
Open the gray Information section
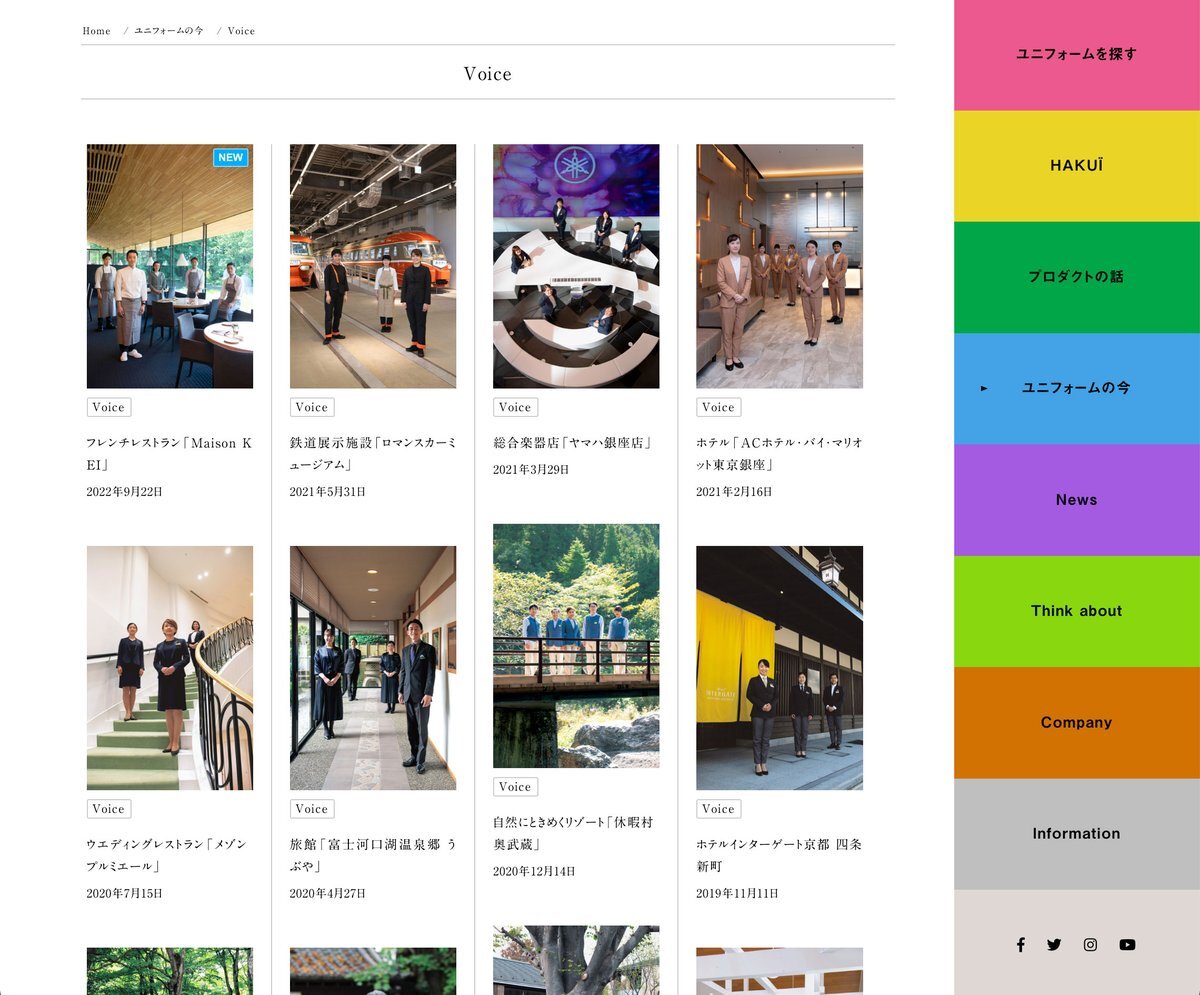coord(1076,833)
